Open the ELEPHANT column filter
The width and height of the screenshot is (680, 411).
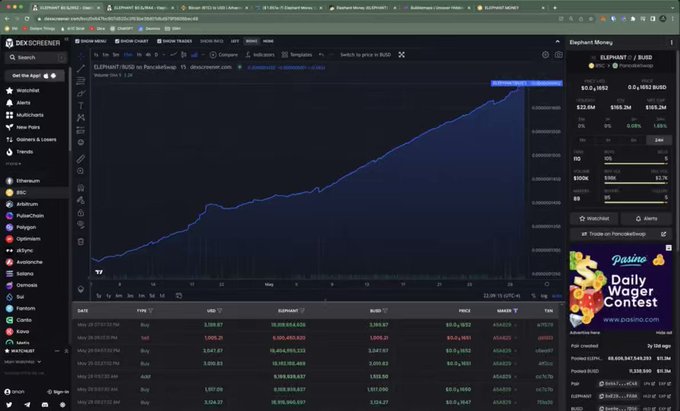[x=302, y=311]
